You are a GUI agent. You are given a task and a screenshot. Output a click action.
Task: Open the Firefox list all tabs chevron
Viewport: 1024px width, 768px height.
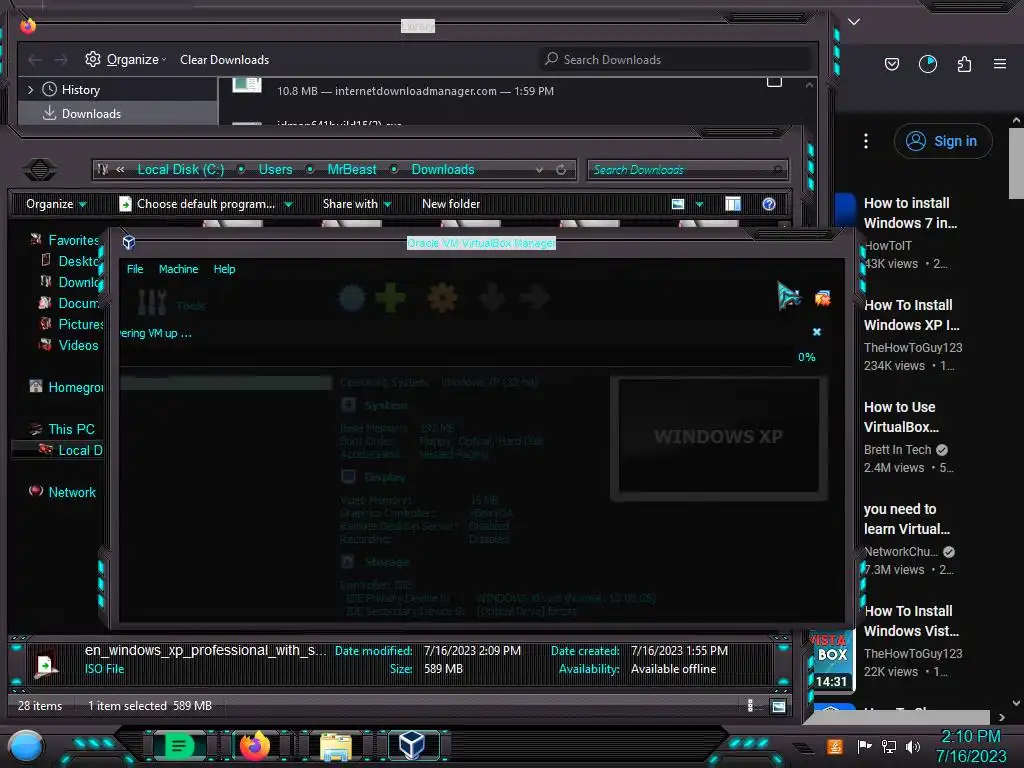[x=854, y=22]
